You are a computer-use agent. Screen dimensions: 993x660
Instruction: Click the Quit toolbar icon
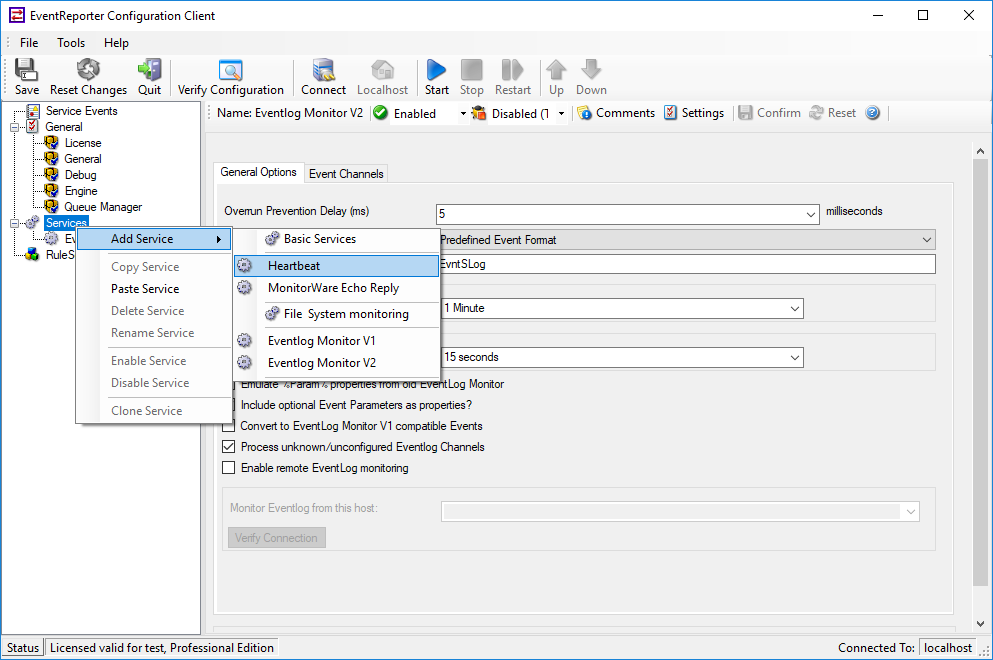point(149,70)
